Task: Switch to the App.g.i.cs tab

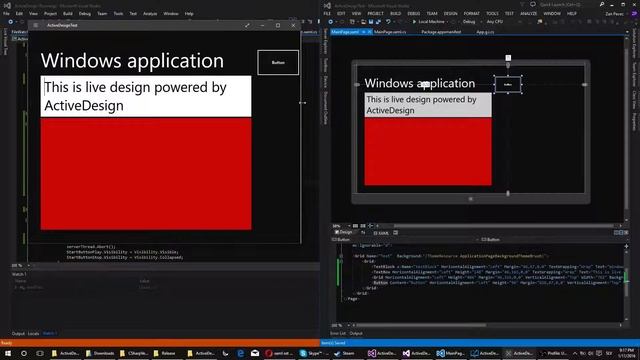Action: pos(485,32)
